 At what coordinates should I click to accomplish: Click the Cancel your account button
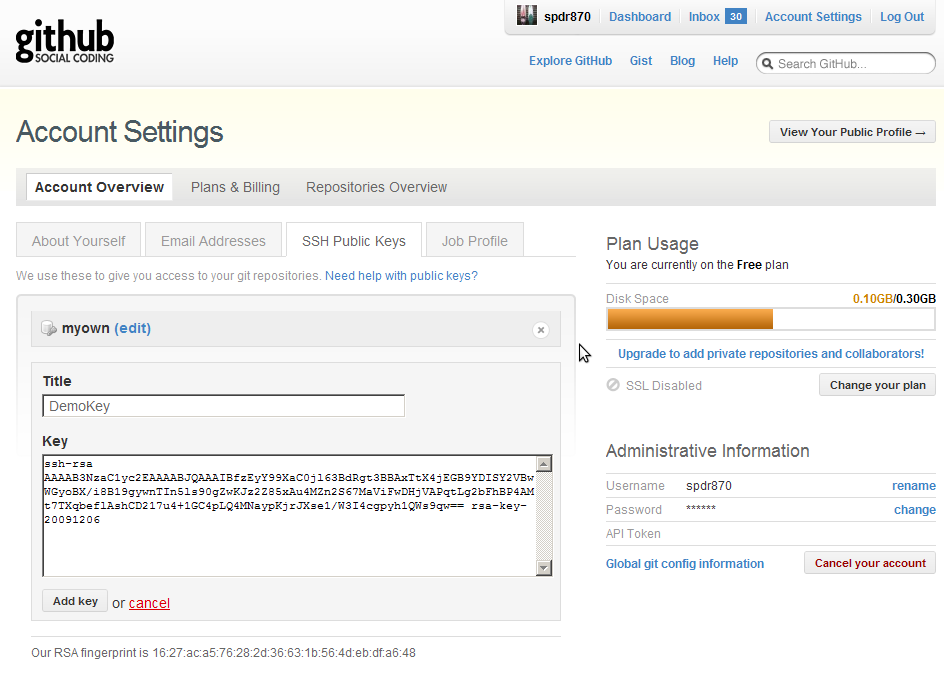[x=870, y=563]
